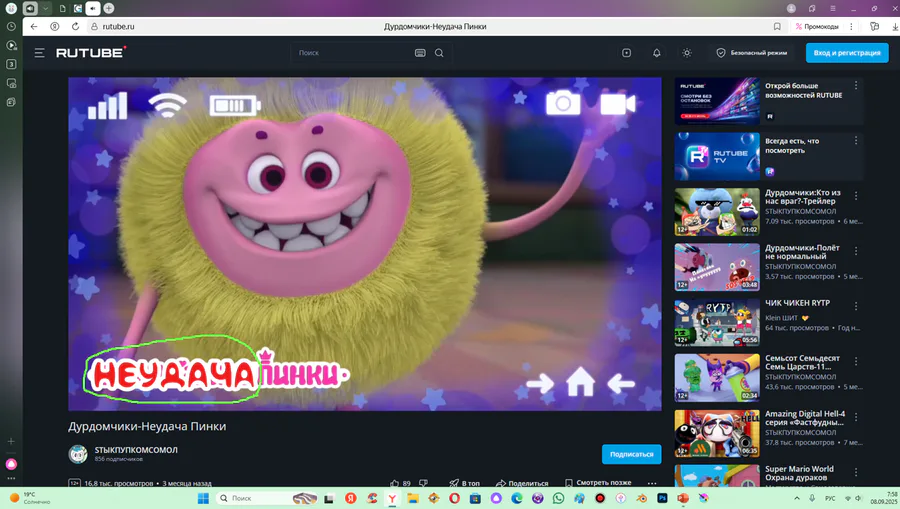Subscribe with the Подписаться button
This screenshot has height=509, width=900.
point(631,454)
